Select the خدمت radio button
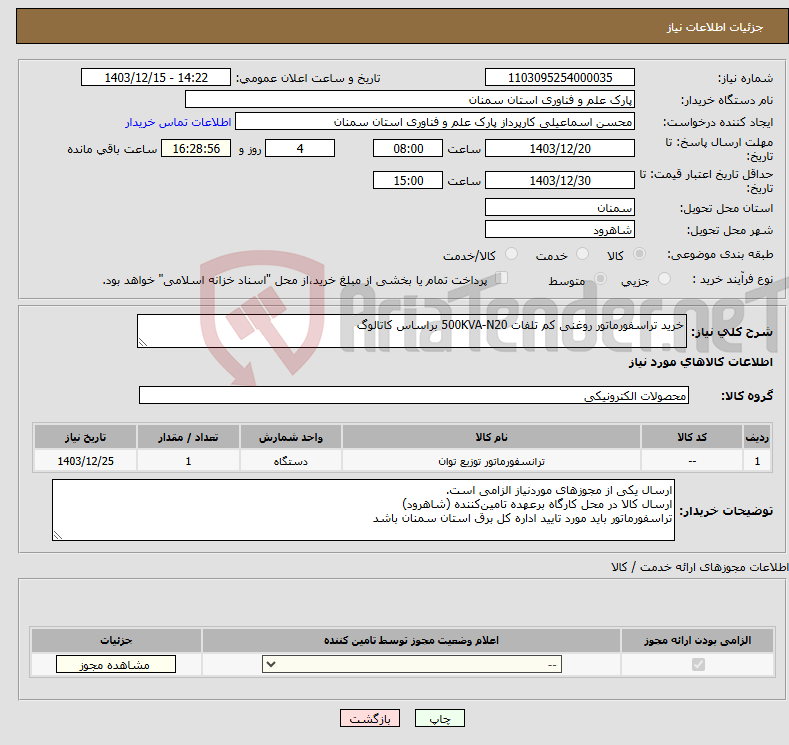Image resolution: width=789 pixels, height=745 pixels. pos(582,254)
